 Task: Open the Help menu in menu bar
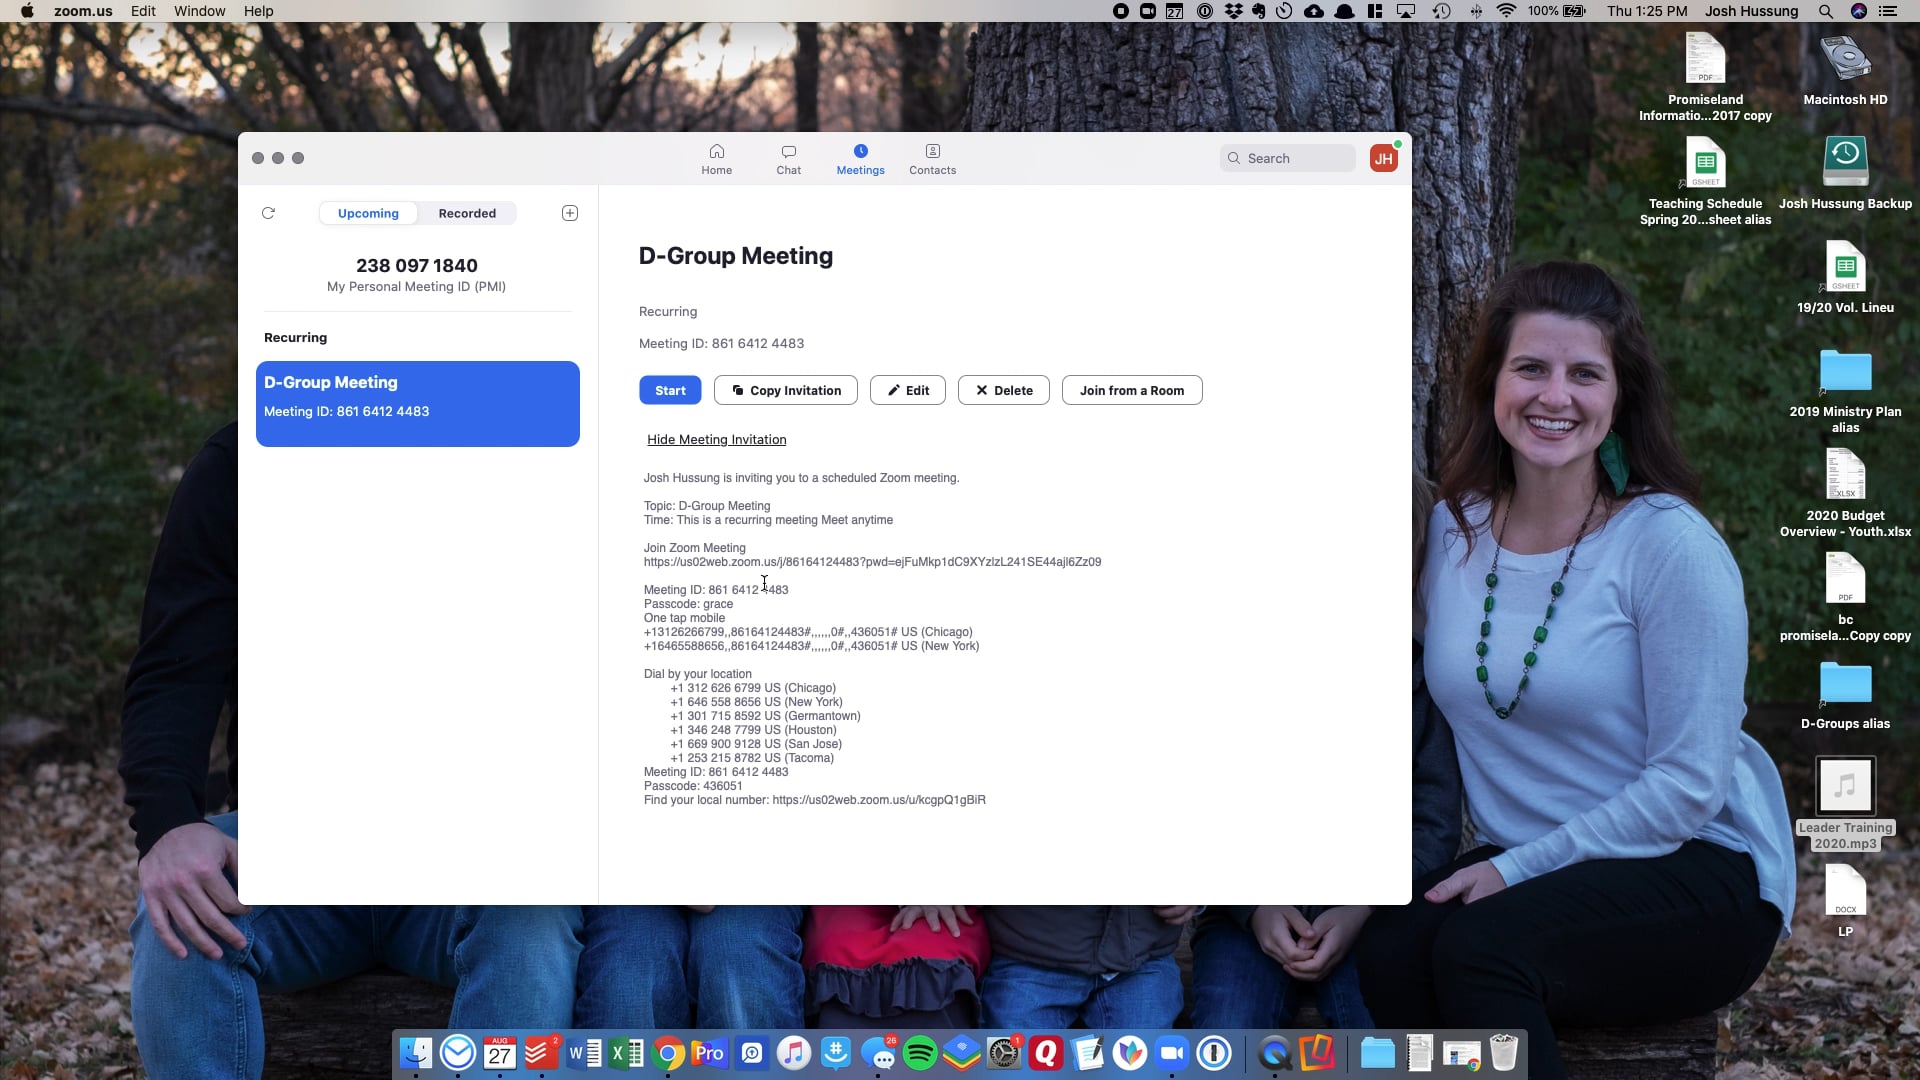[259, 11]
